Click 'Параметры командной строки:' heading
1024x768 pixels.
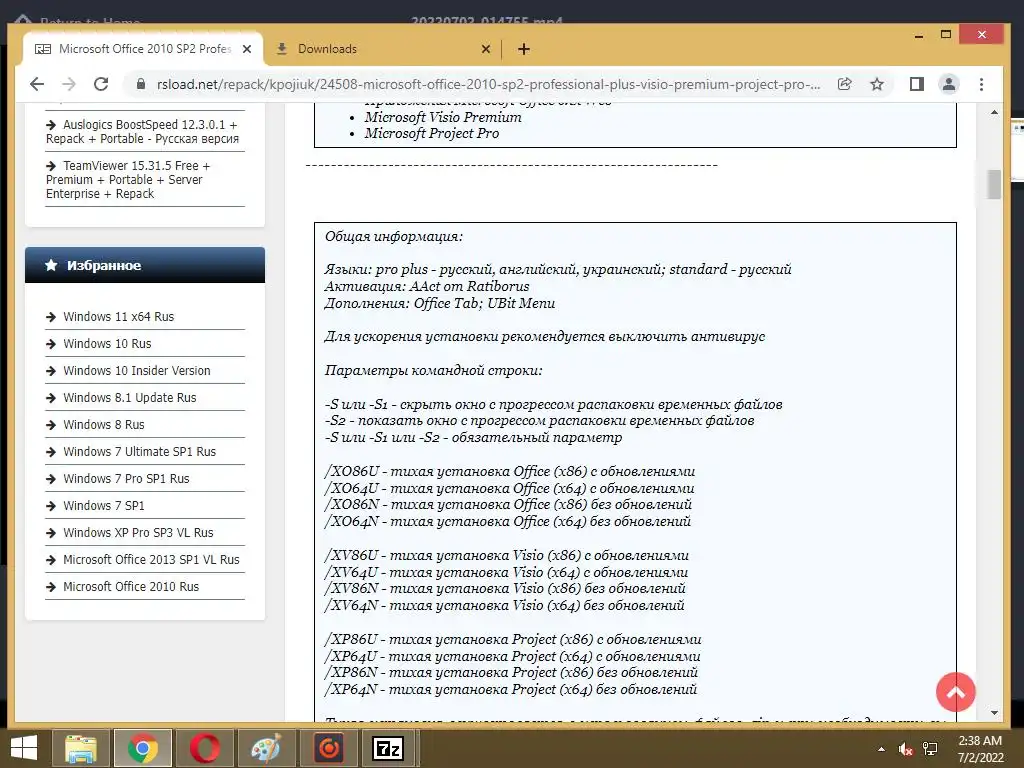[x=433, y=370]
